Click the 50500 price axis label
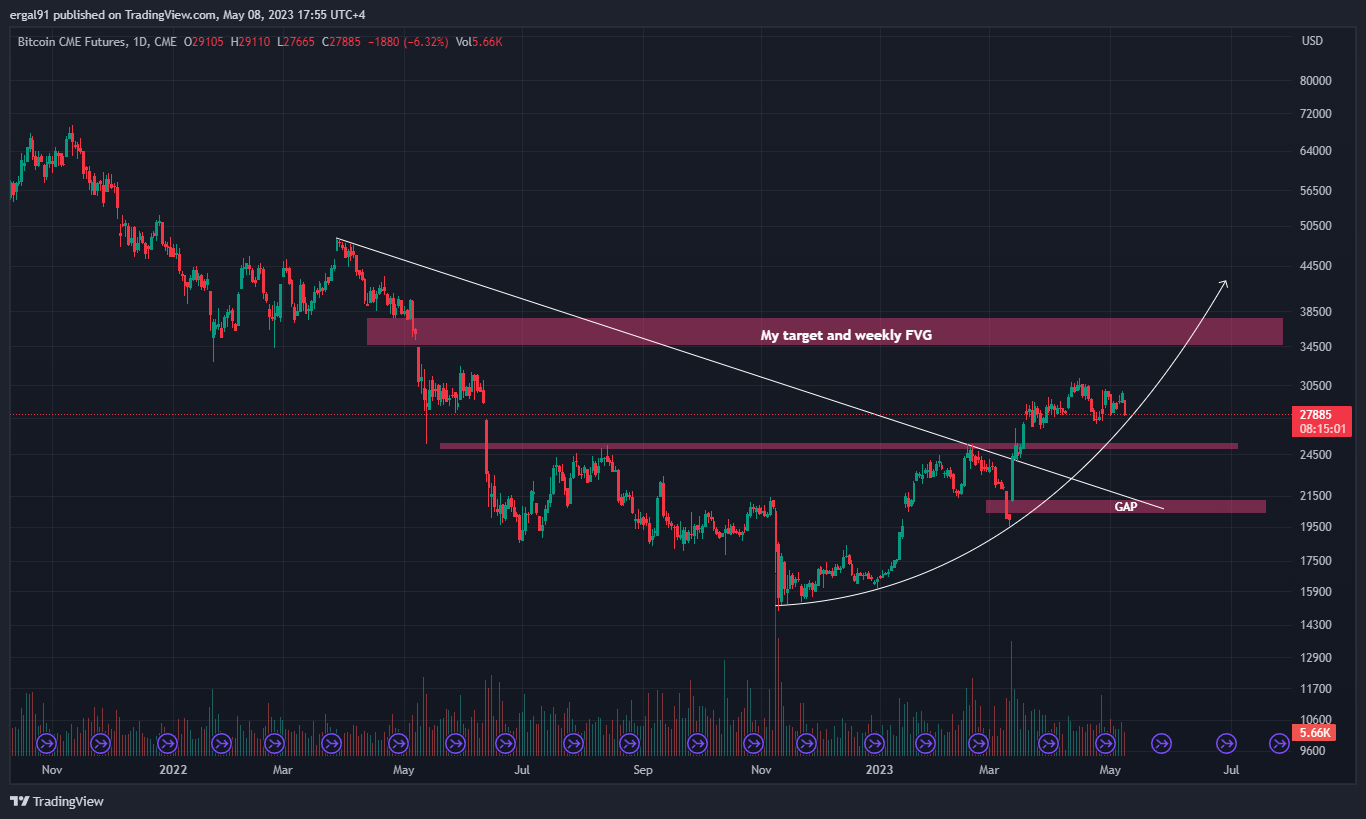The image size is (1366, 819). [x=1316, y=226]
